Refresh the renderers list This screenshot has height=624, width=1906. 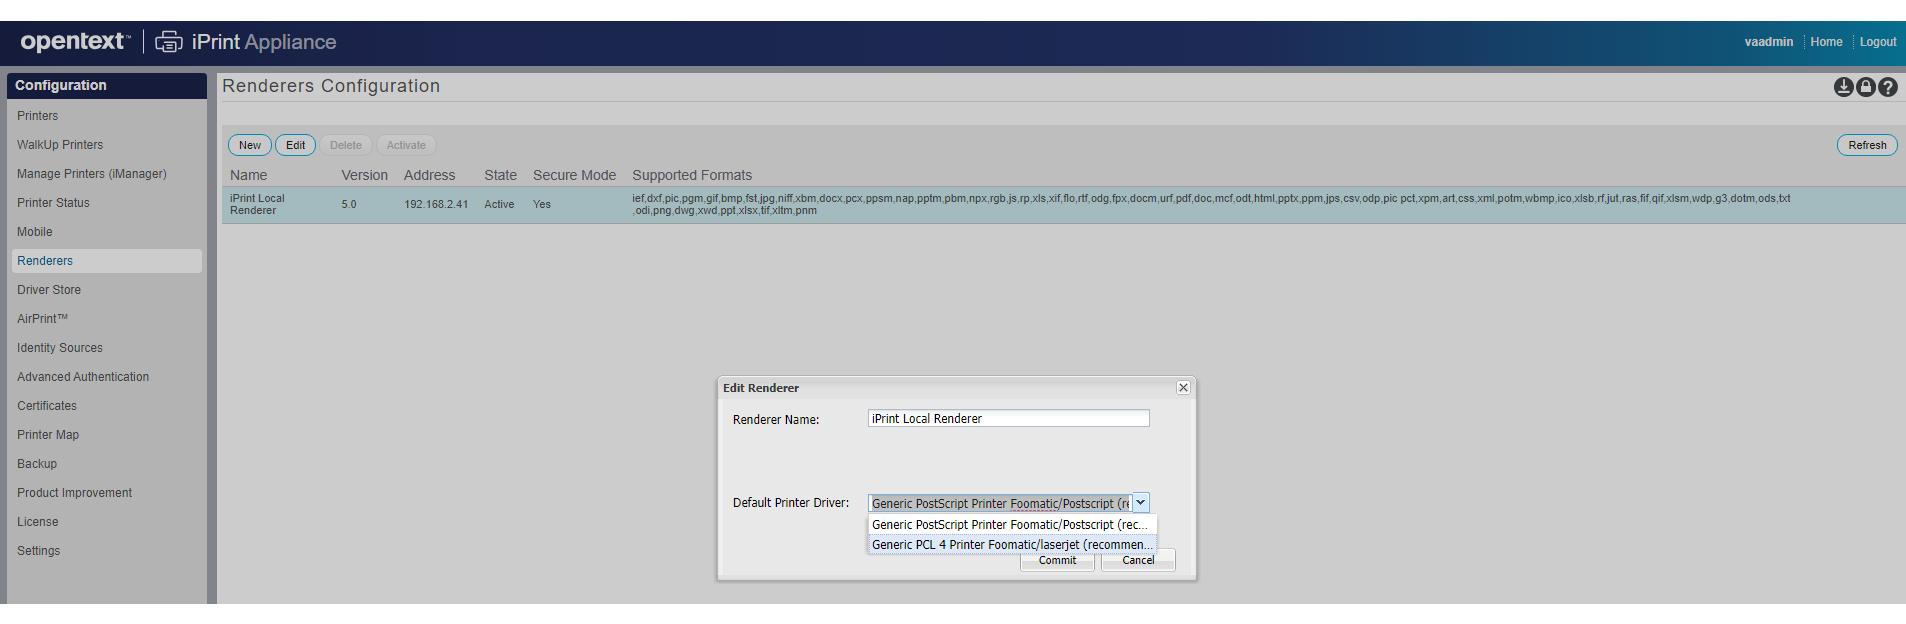pyautogui.click(x=1867, y=145)
